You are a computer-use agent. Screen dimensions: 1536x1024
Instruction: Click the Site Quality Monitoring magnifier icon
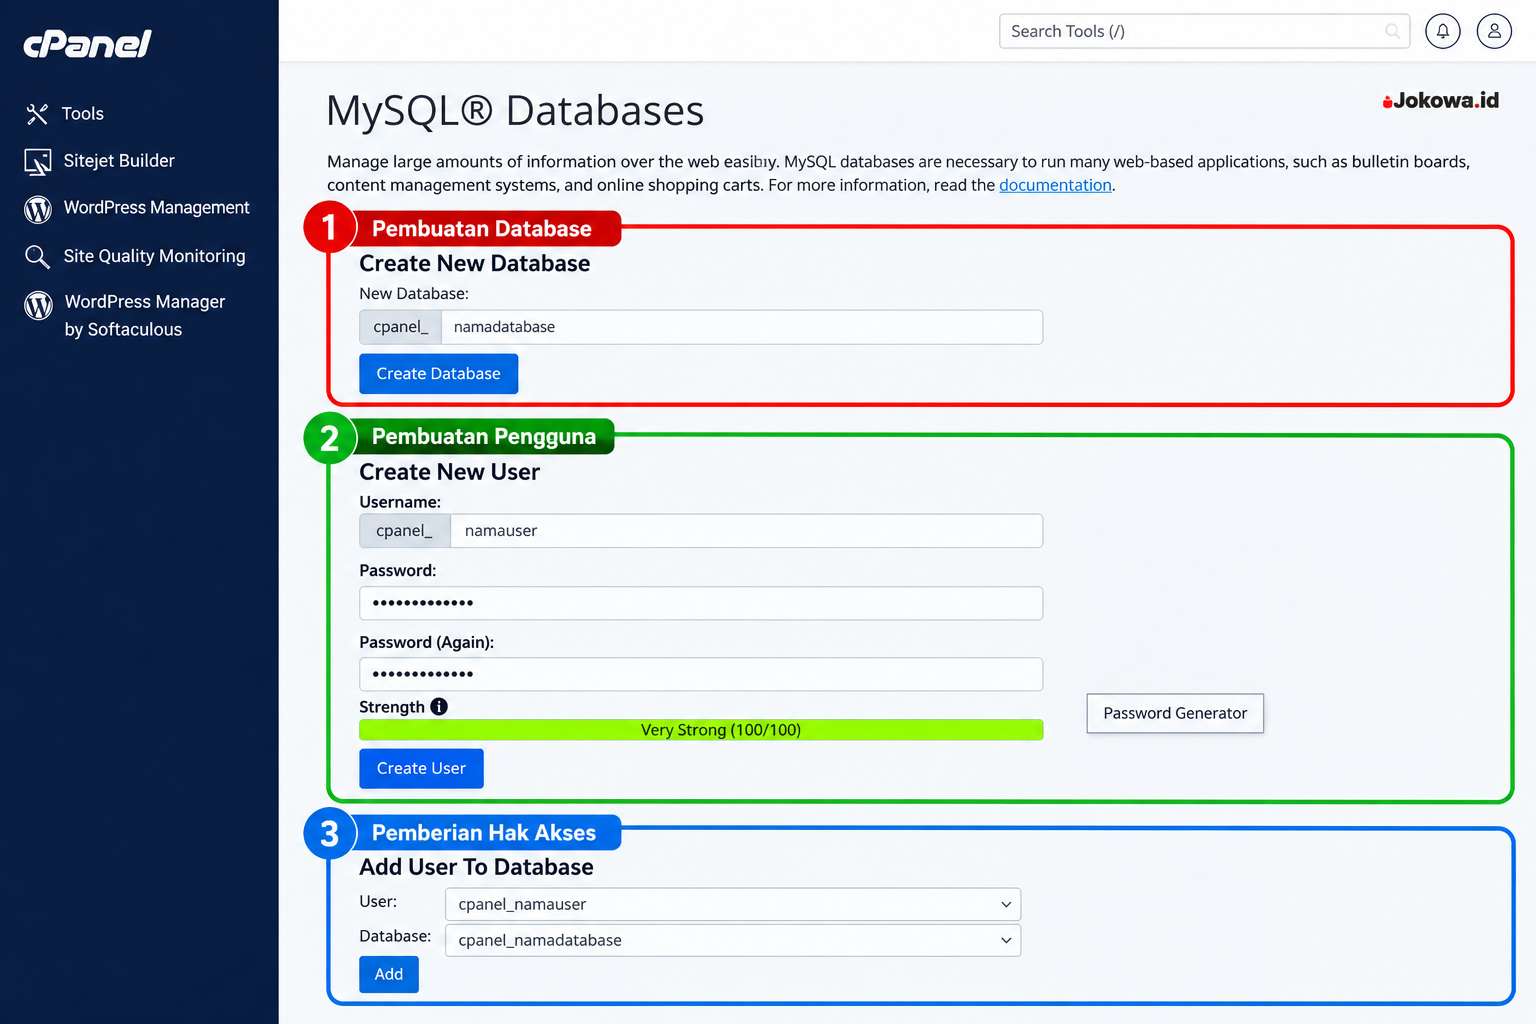coord(37,257)
